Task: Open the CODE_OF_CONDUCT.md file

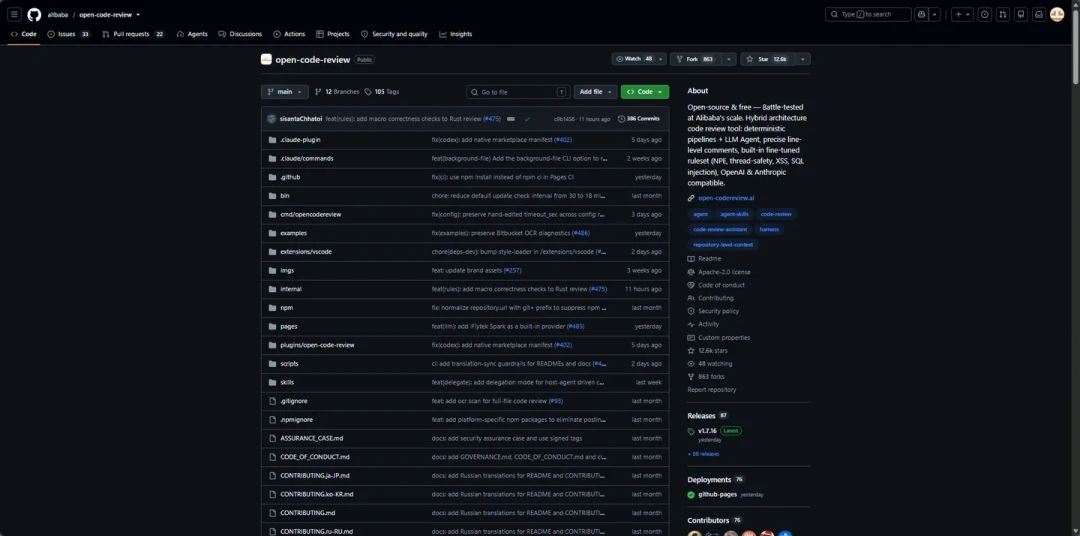Action: pyautogui.click(x=315, y=457)
